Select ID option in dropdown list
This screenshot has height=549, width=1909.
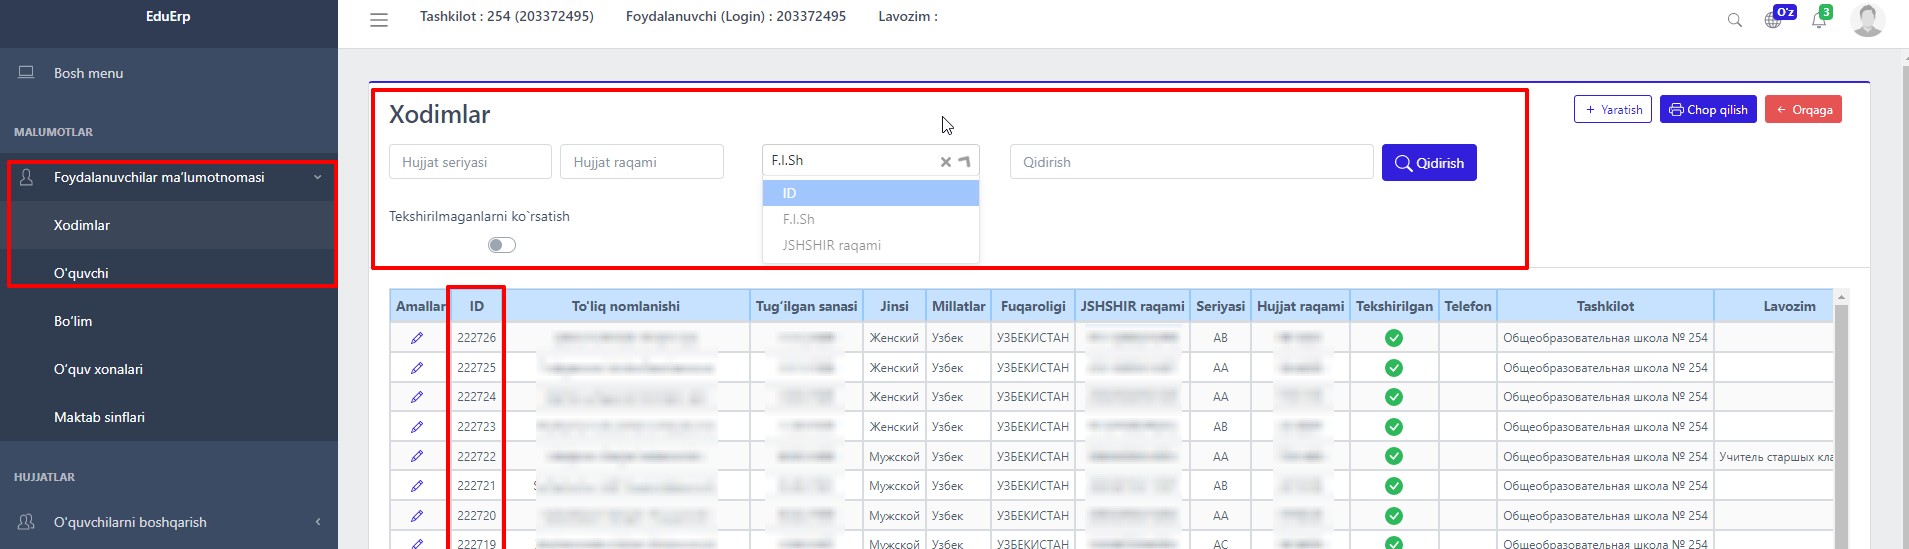[x=870, y=193]
